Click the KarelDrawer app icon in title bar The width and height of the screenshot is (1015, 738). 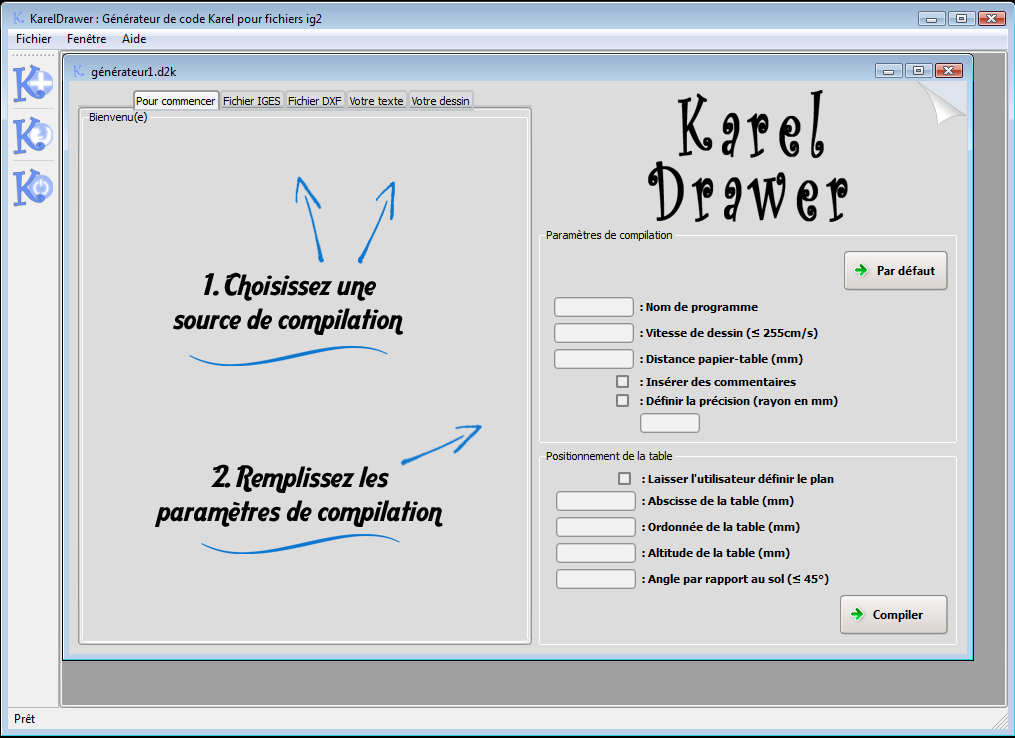[18, 18]
